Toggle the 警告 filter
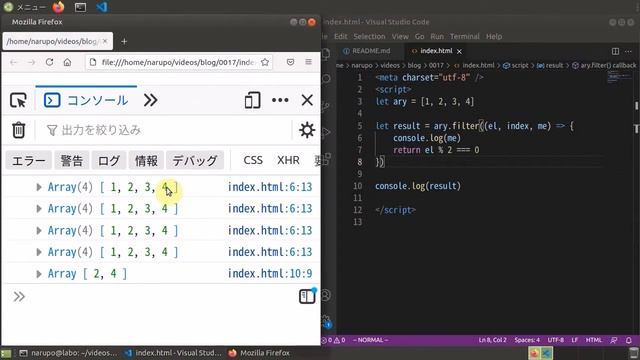This screenshot has width=640, height=360. coord(72,160)
